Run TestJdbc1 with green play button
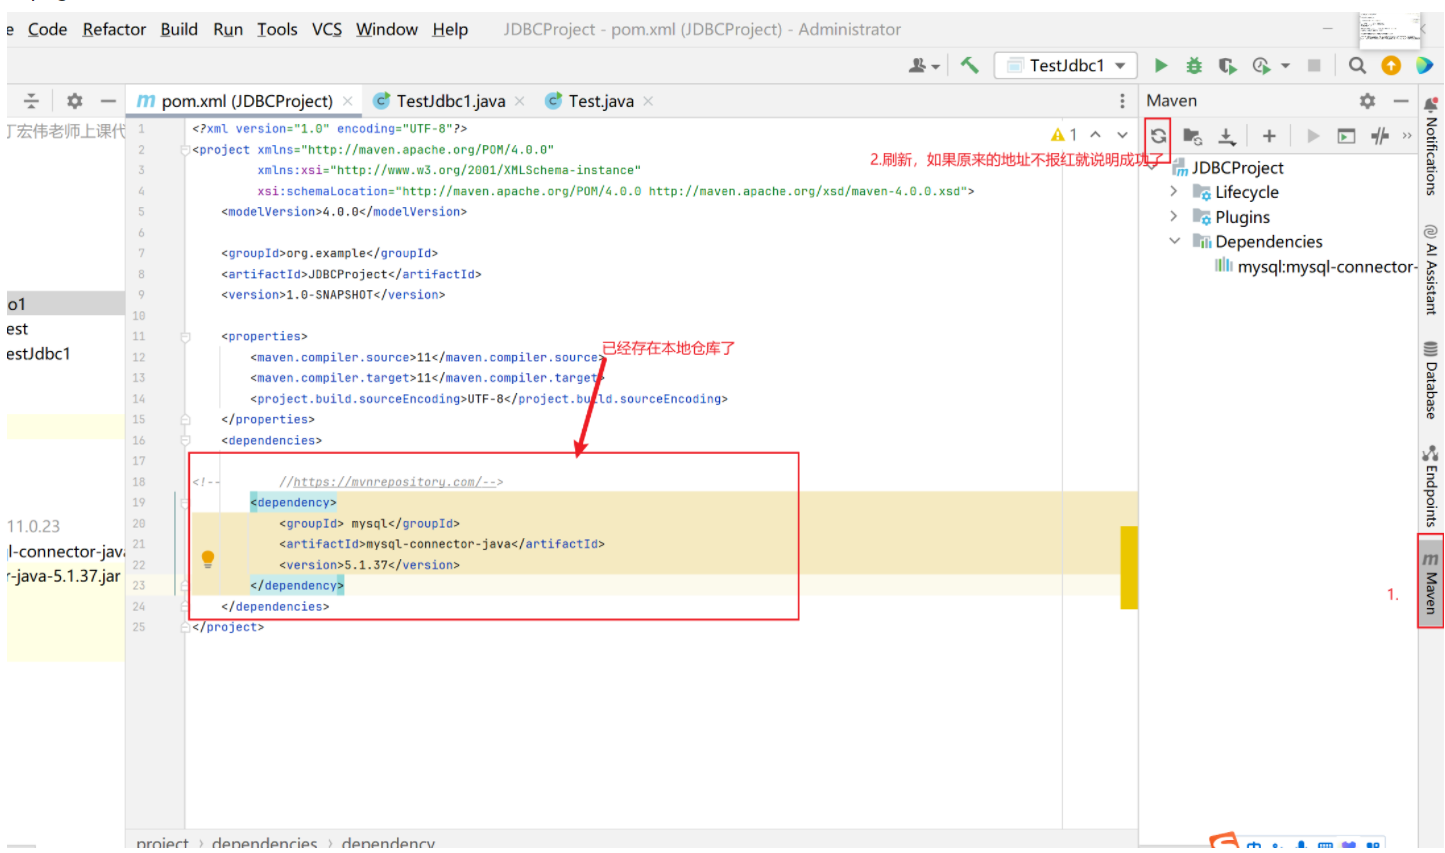Viewport: 1445px width, 853px height. (1161, 66)
